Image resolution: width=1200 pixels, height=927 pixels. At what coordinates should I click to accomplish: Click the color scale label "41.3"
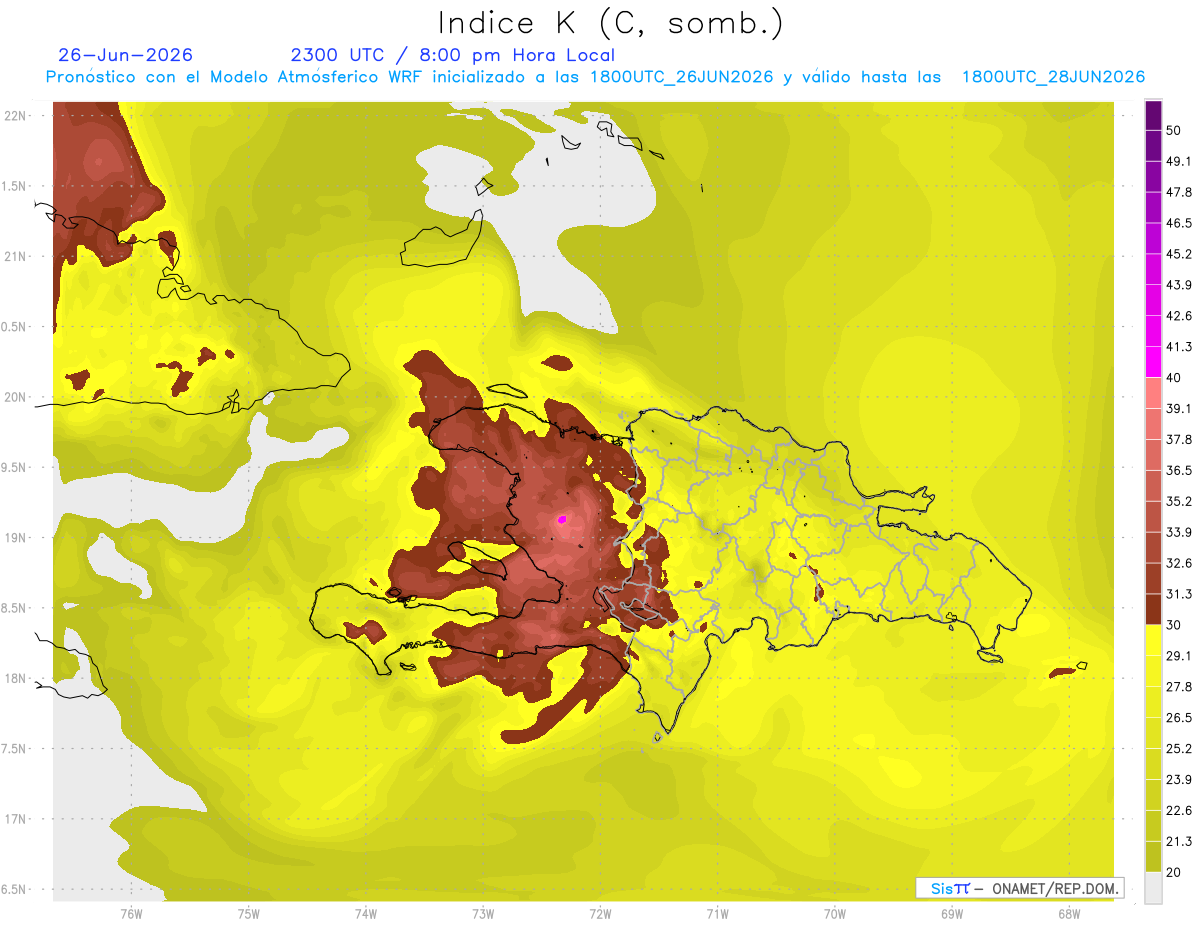1179,347
